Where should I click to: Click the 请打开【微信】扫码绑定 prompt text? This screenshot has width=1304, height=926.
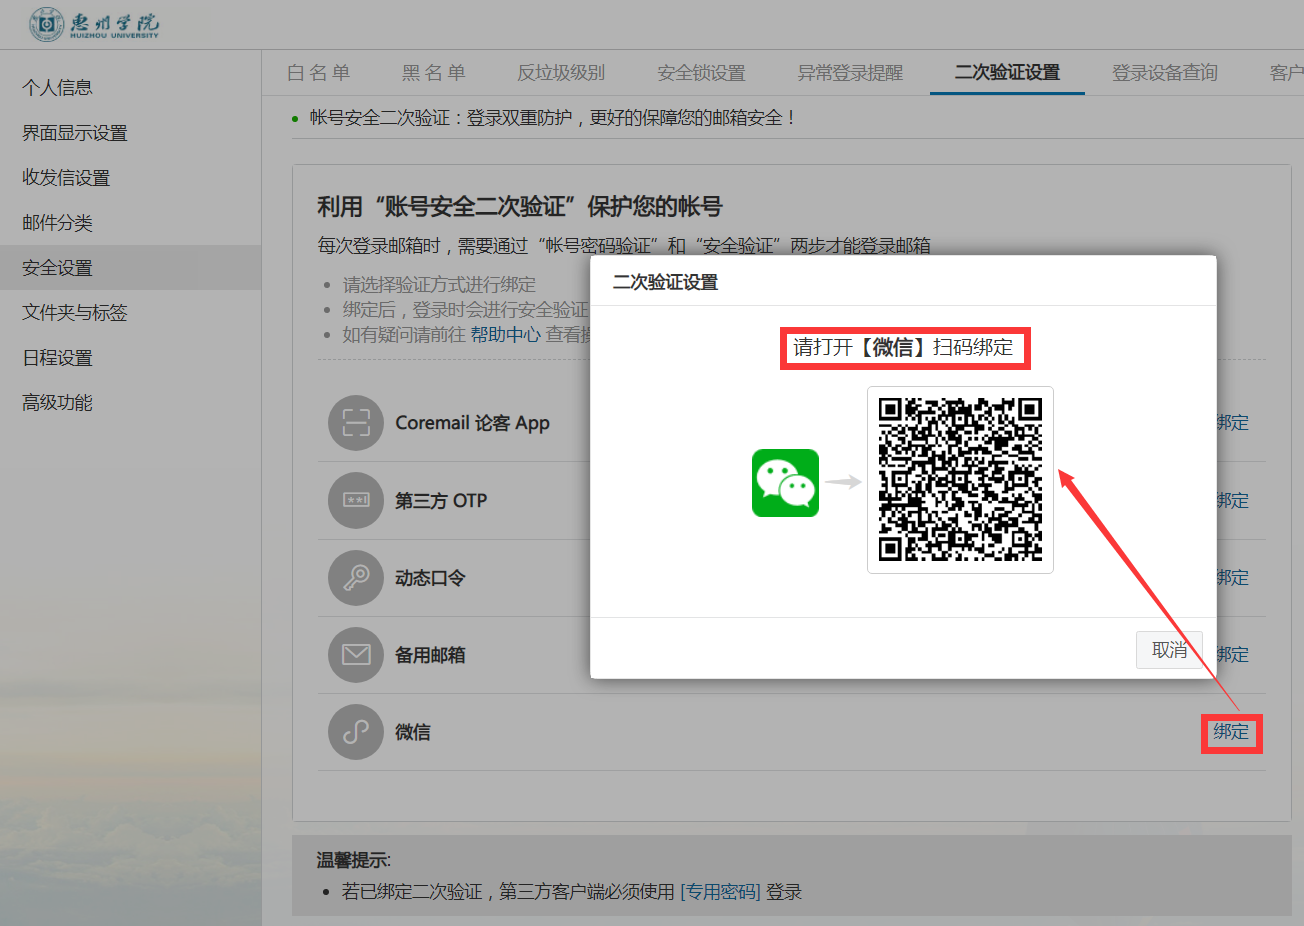tap(903, 347)
